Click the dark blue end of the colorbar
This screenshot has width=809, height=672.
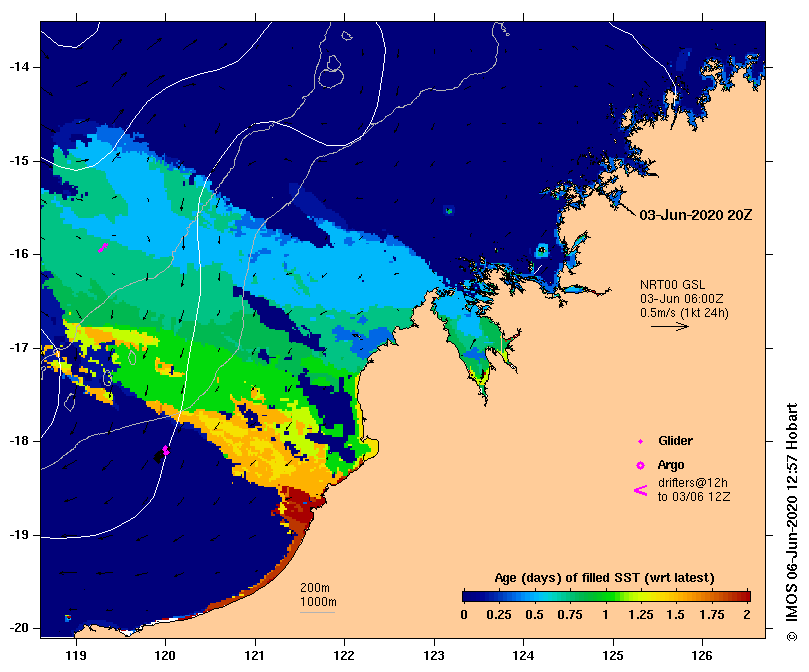(470, 597)
